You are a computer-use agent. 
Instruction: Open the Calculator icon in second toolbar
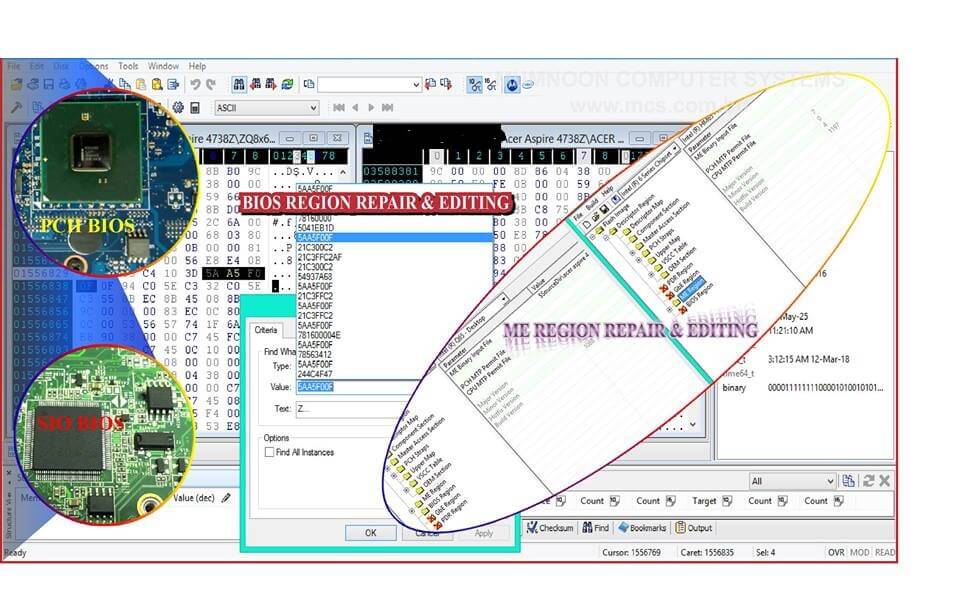pos(195,108)
